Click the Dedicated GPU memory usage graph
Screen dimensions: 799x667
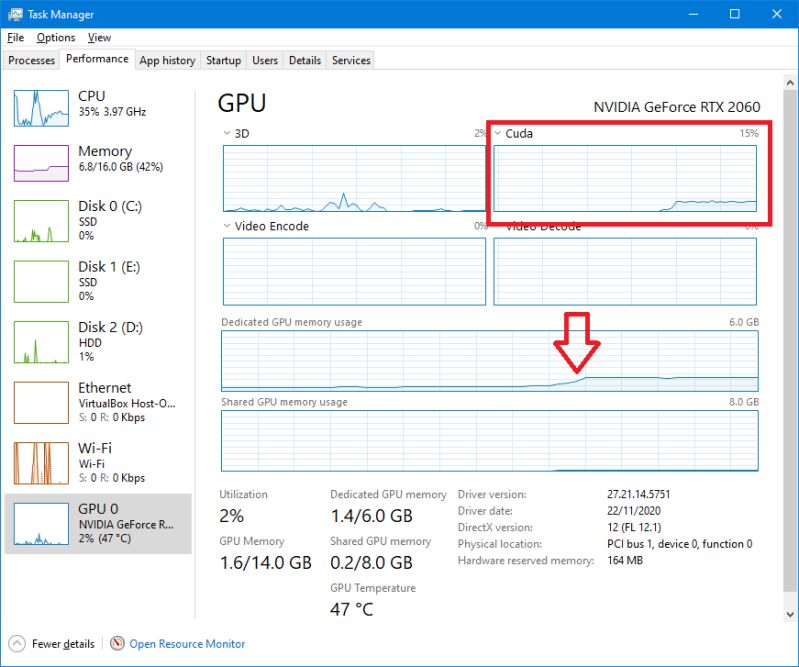(490, 361)
